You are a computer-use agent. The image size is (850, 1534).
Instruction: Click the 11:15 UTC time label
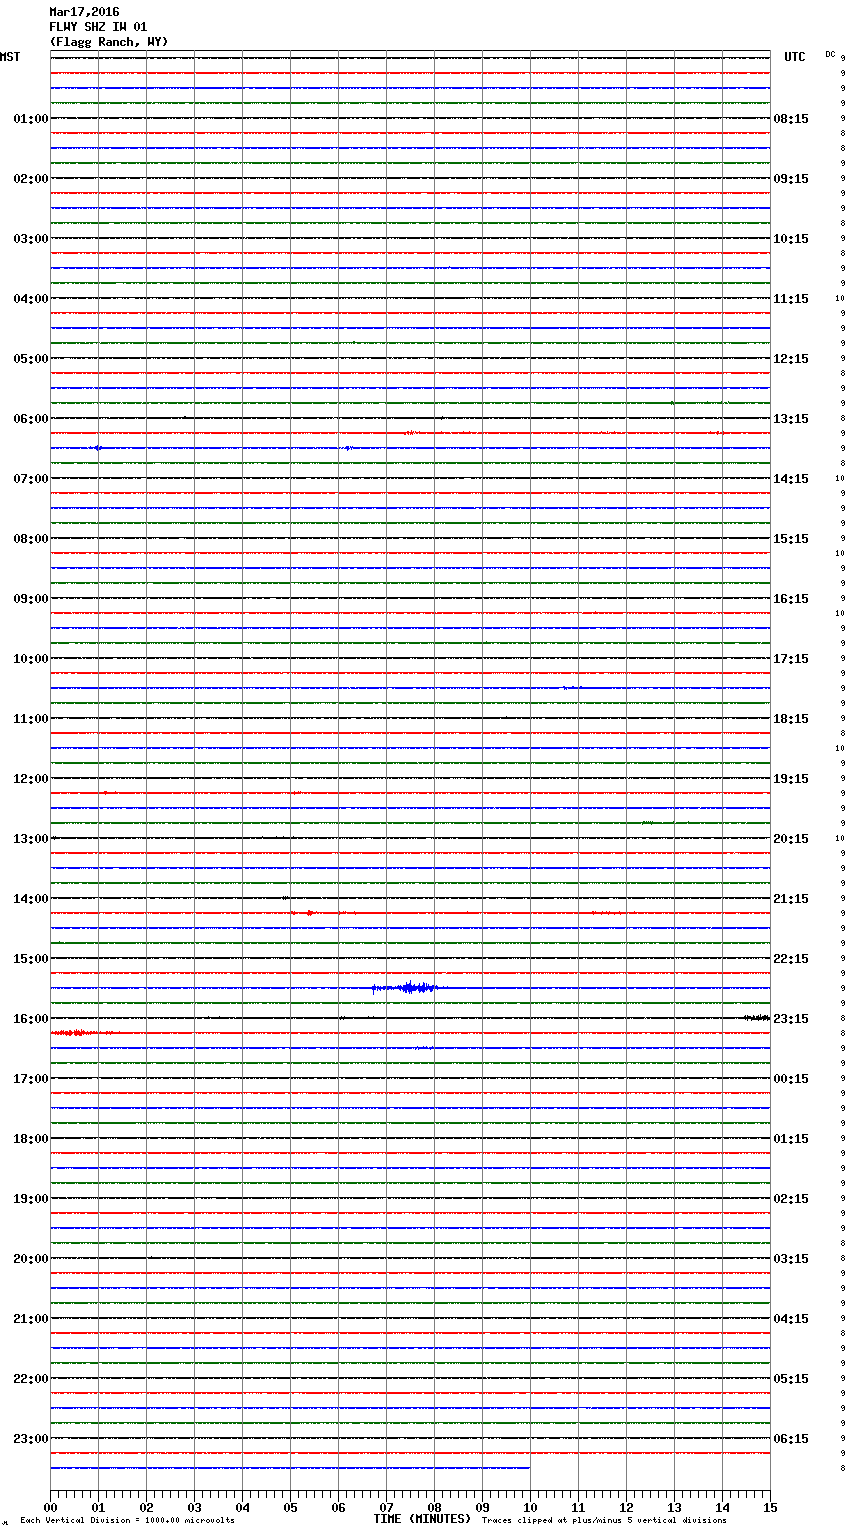tap(791, 299)
